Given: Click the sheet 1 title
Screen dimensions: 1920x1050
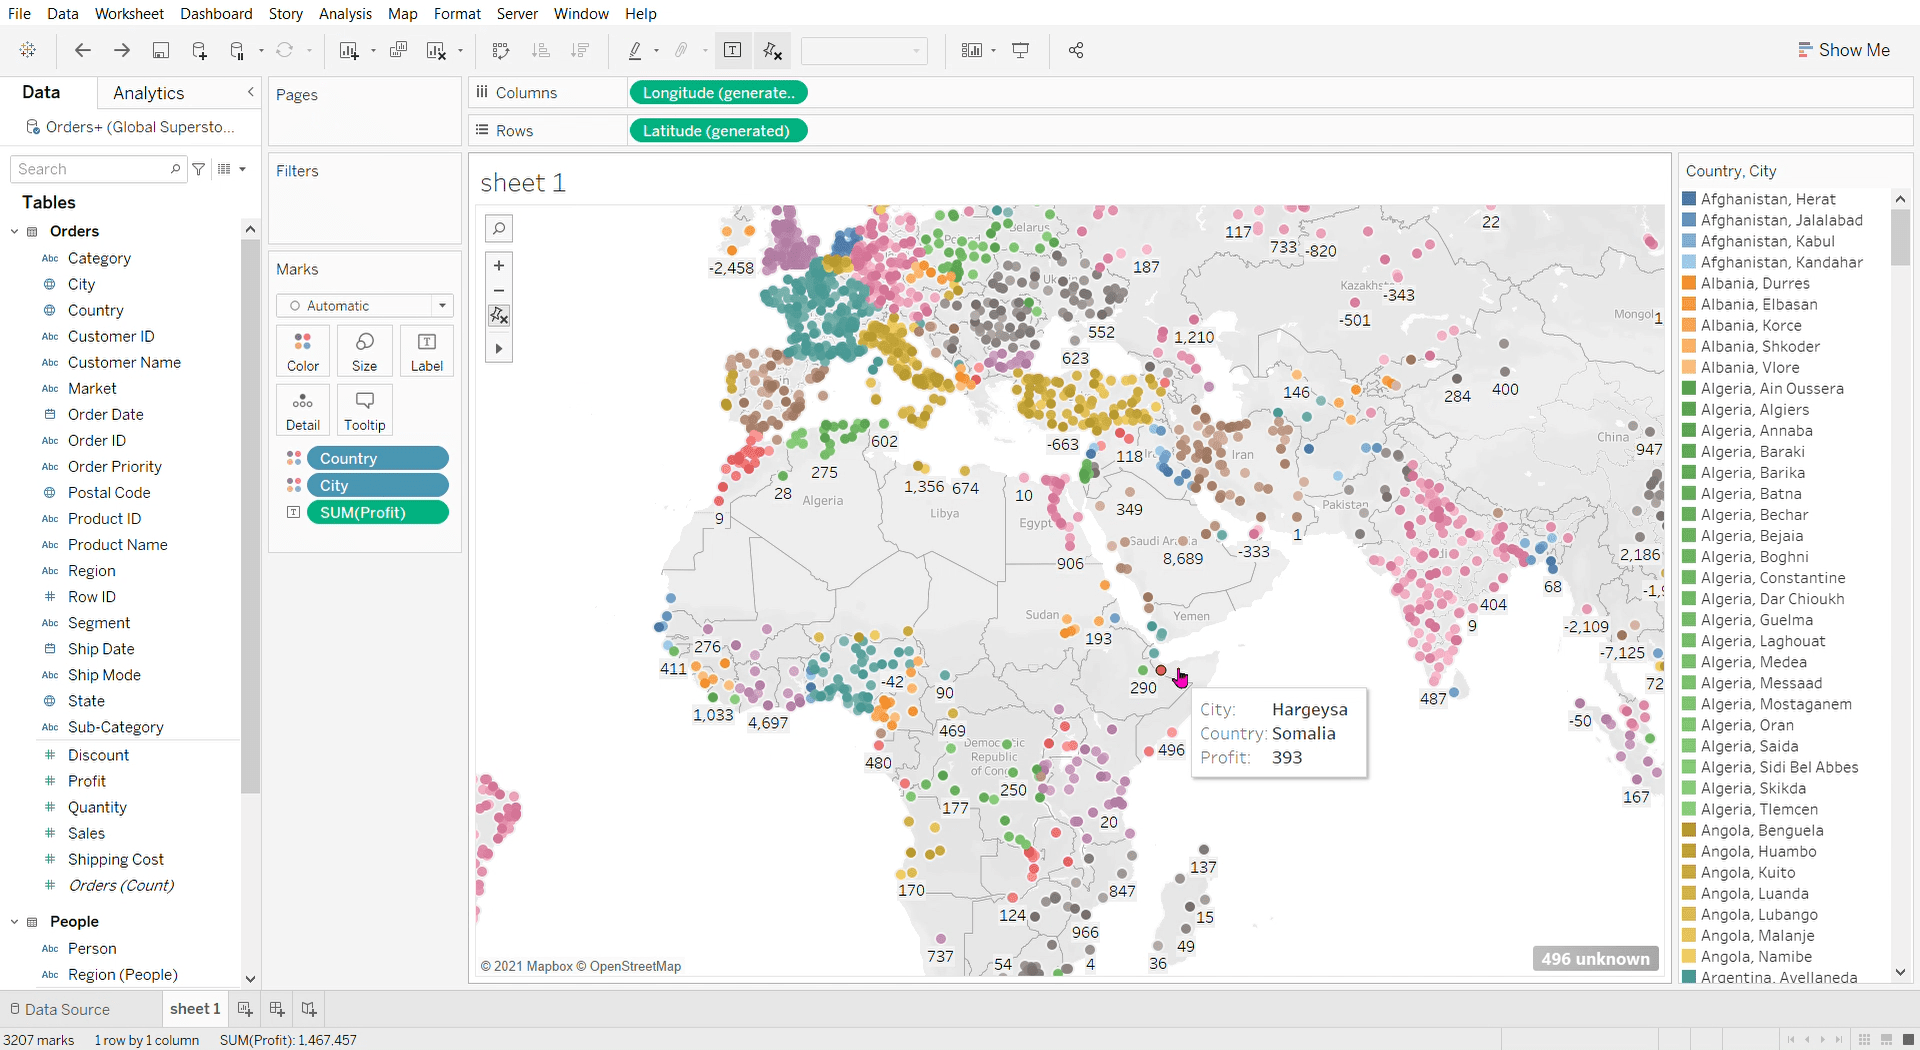Looking at the screenshot, I should (x=523, y=183).
